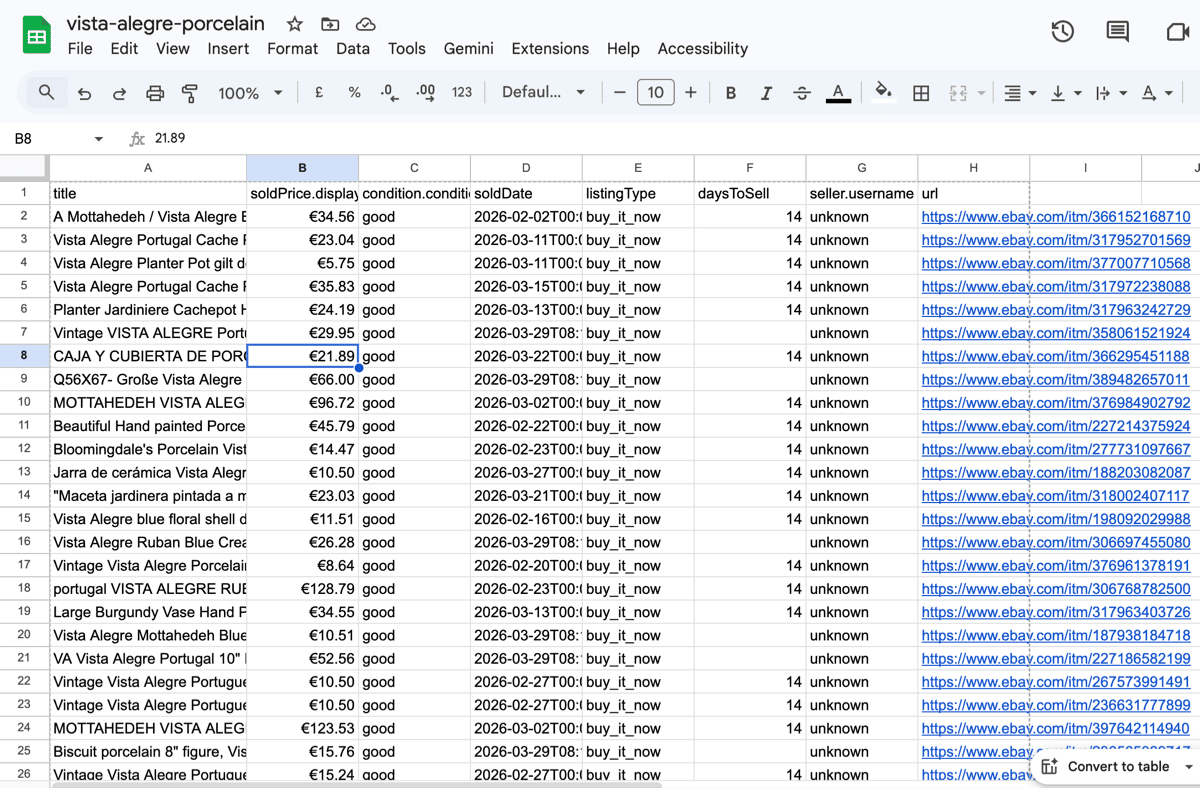Select row 8 header
1200x788 pixels.
24,356
